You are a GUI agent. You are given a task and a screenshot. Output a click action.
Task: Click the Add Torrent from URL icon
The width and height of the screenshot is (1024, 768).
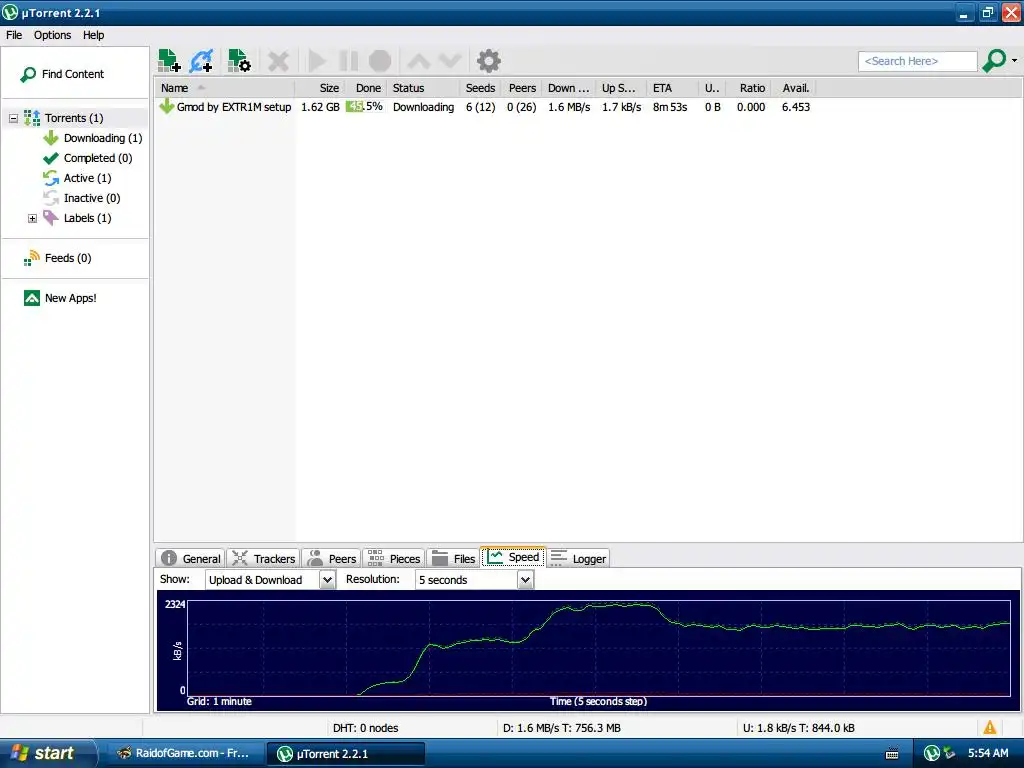[201, 61]
